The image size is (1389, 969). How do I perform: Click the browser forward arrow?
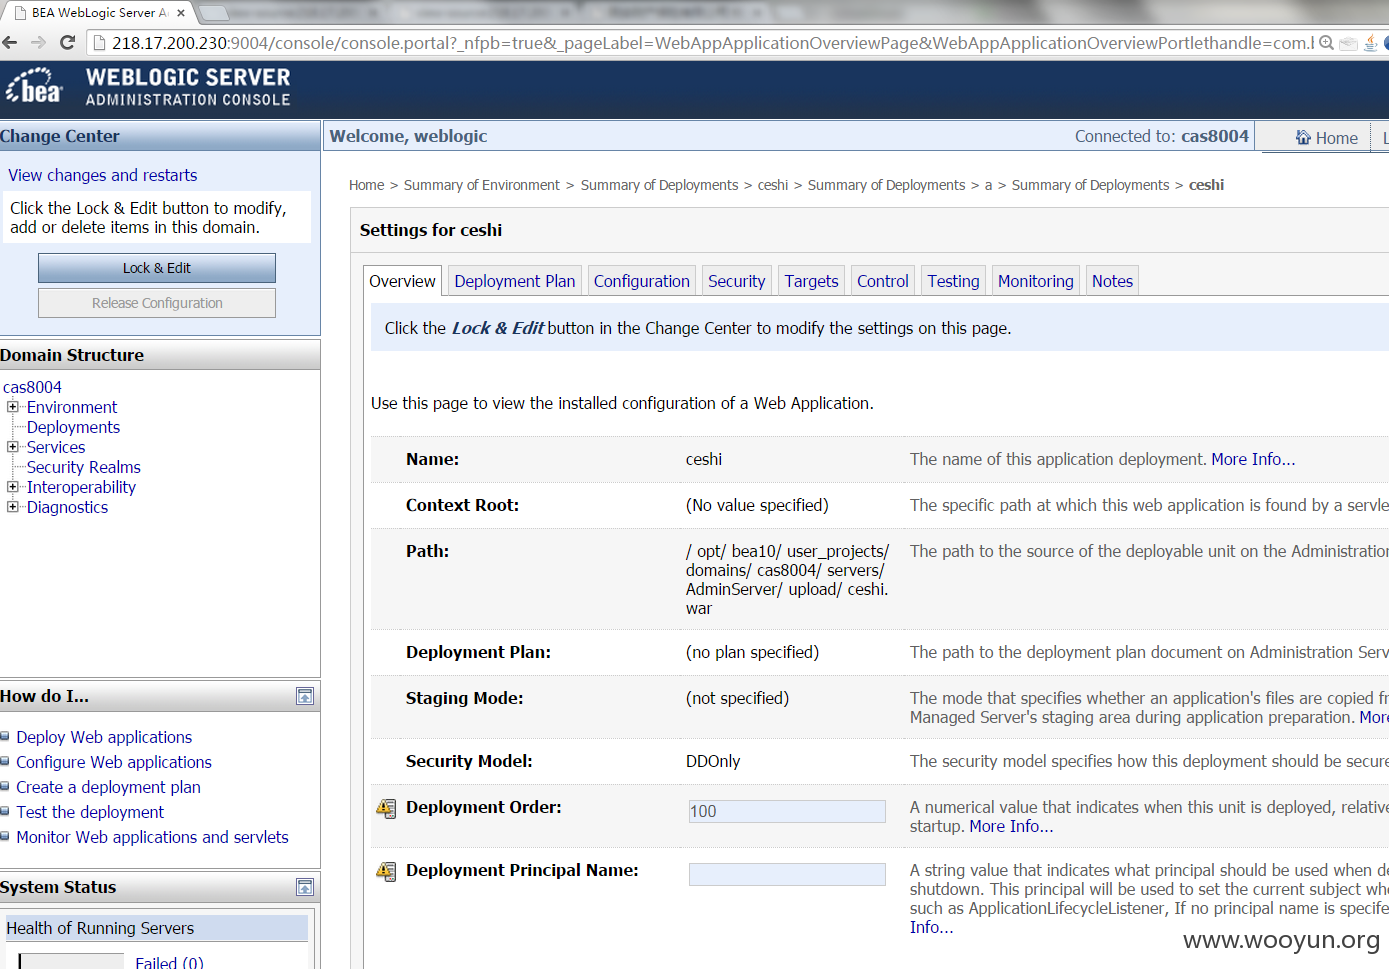[38, 42]
